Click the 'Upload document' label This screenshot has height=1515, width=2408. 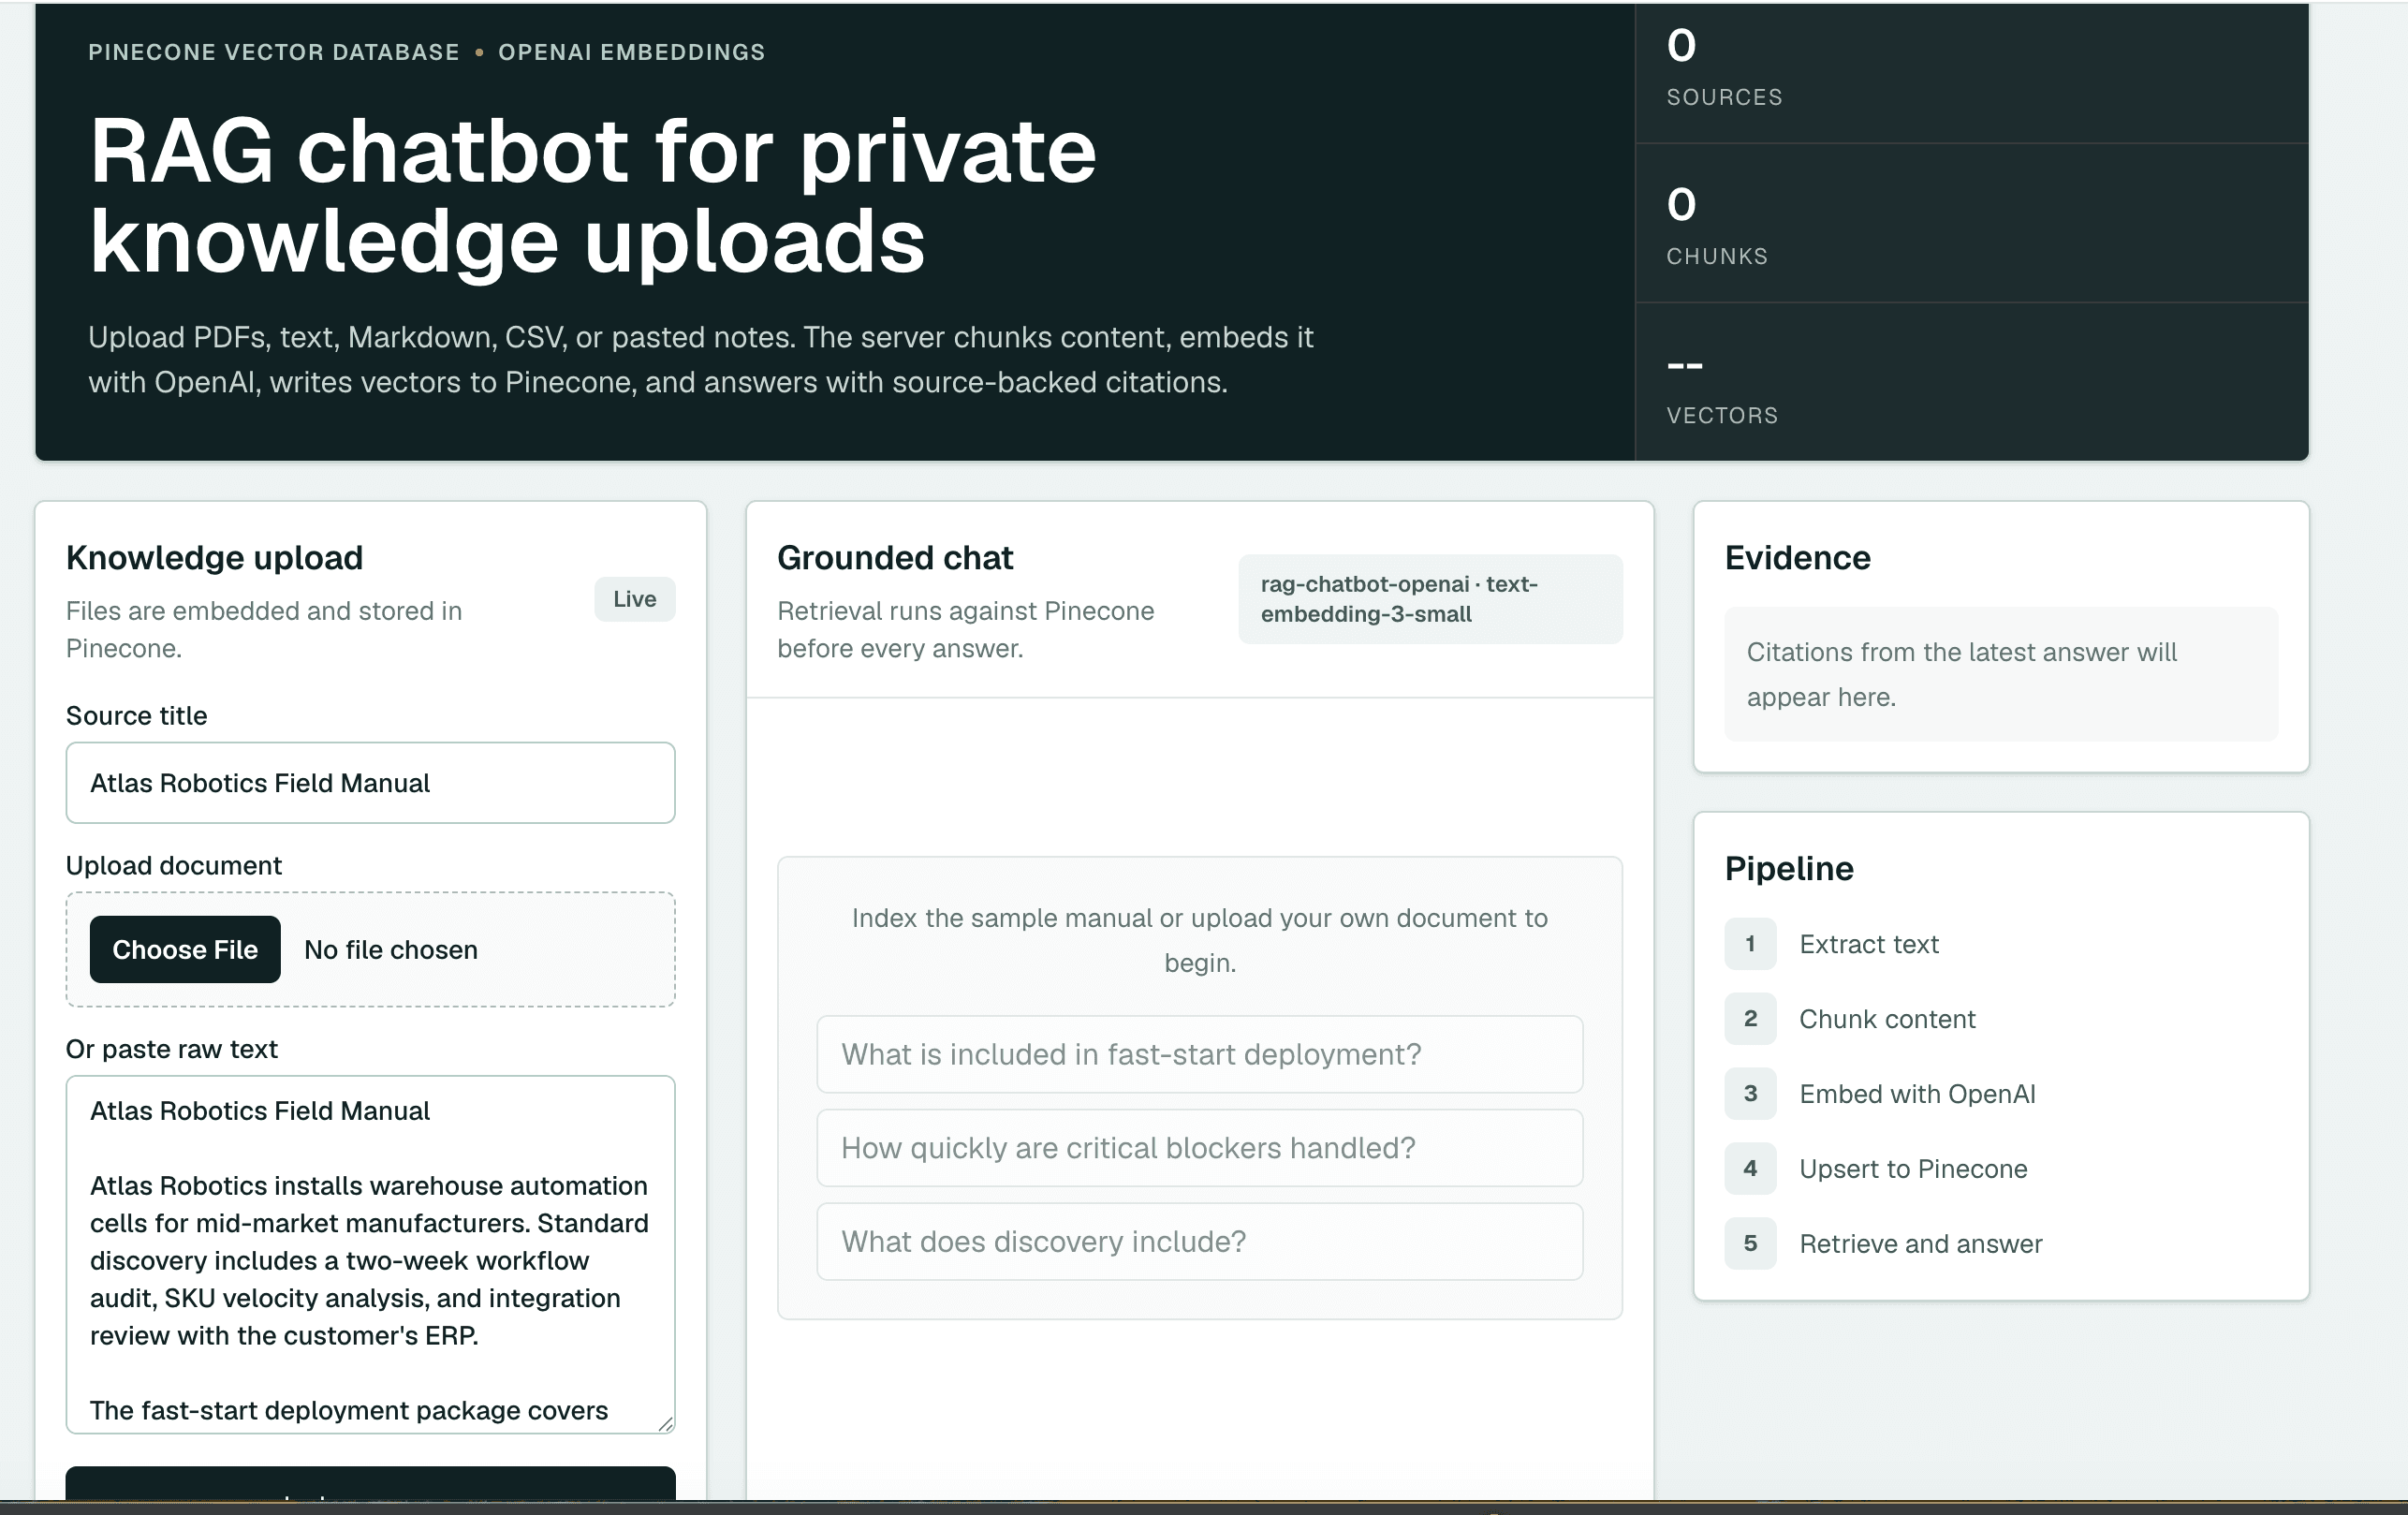click(x=174, y=865)
